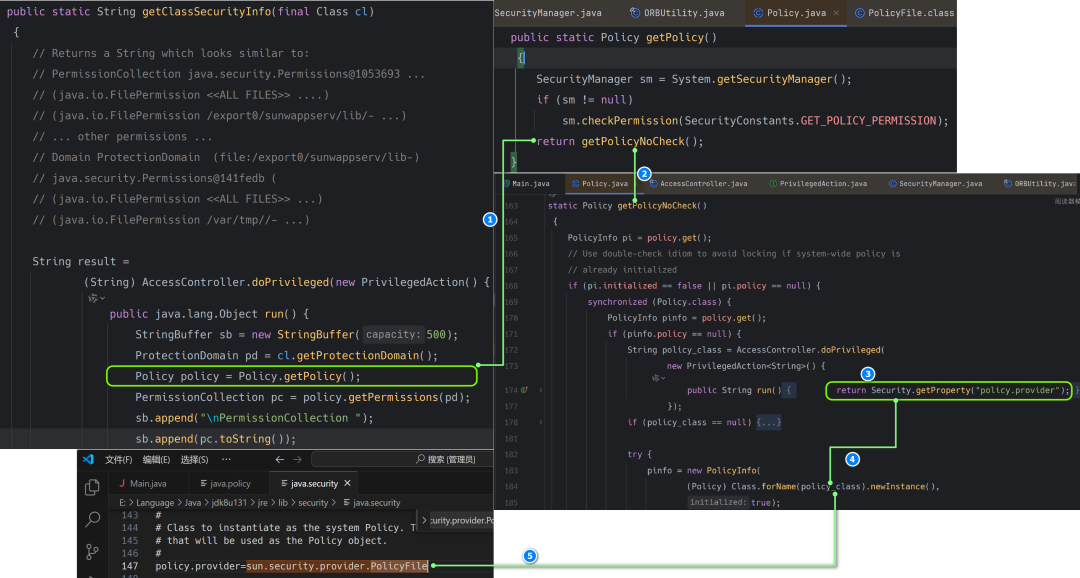Image resolution: width=1080 pixels, height=578 pixels.
Task: Open inlay hint dropdown above public String run()
Action: [656, 378]
